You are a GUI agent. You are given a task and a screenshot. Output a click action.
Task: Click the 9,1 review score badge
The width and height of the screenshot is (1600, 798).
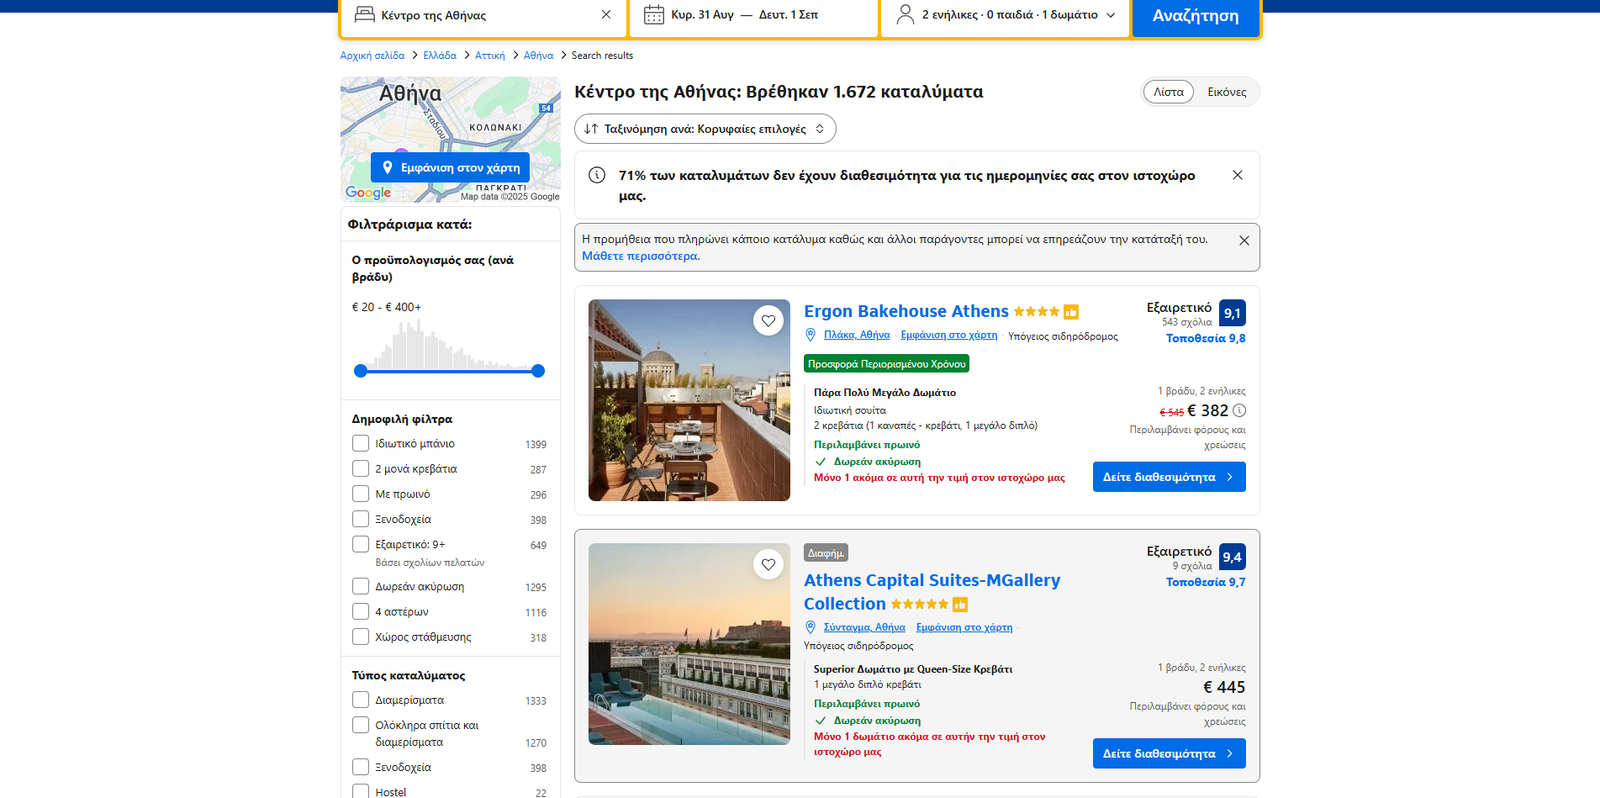click(x=1232, y=313)
